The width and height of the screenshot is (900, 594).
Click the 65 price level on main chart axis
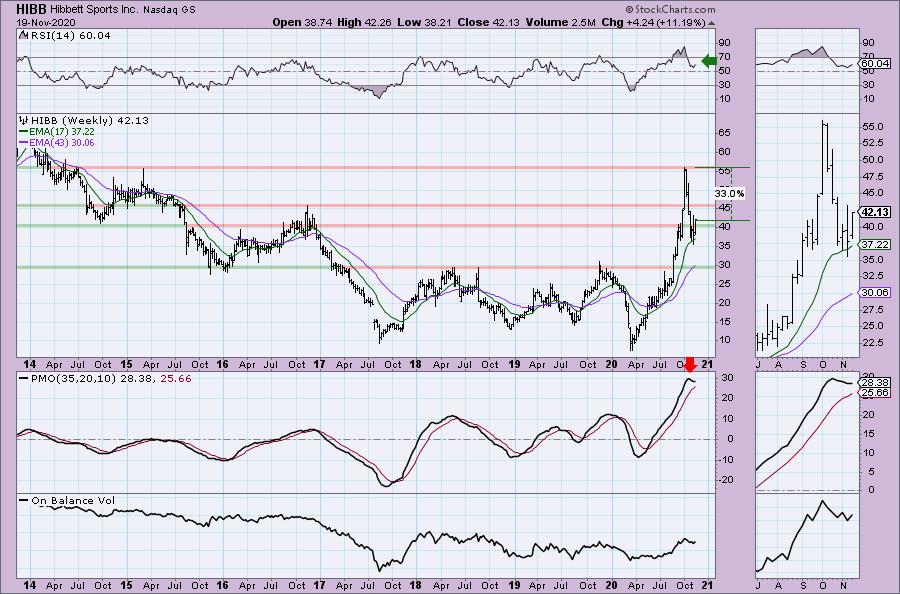tap(724, 133)
